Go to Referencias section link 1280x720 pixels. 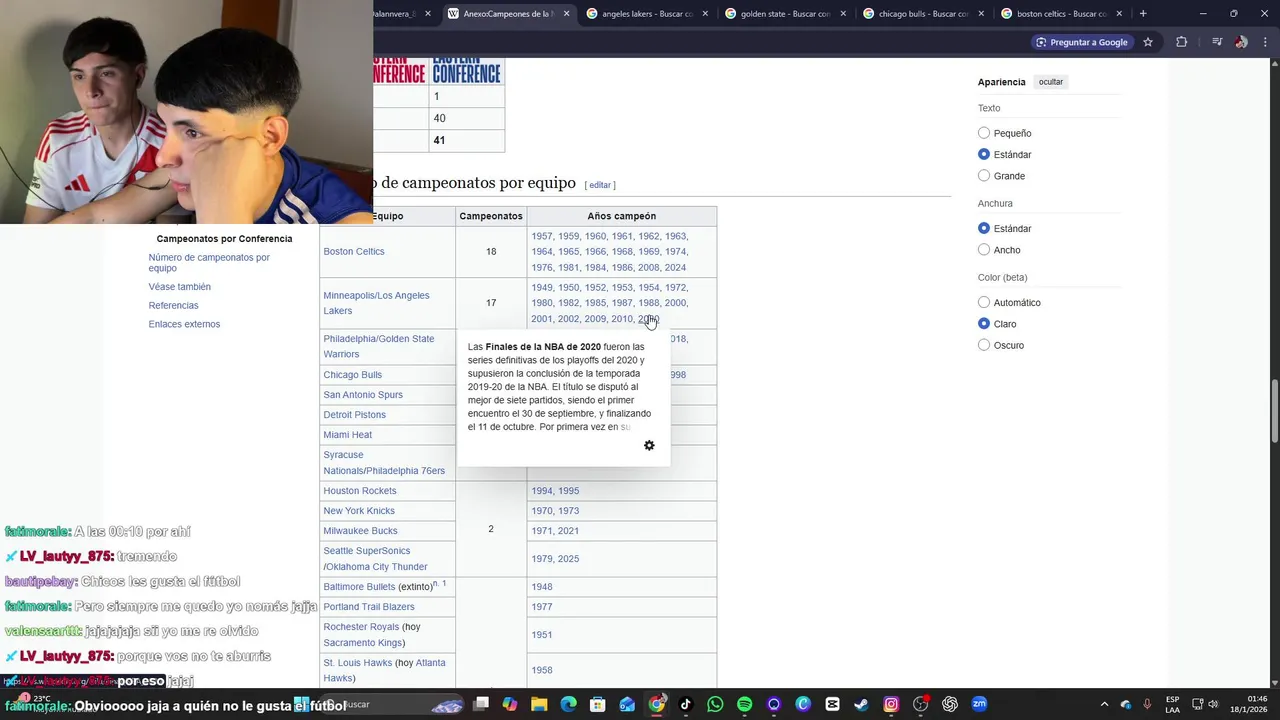173,305
